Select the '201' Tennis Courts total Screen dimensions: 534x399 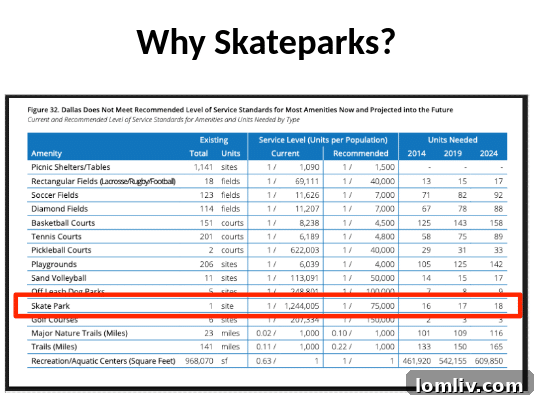tap(206, 237)
